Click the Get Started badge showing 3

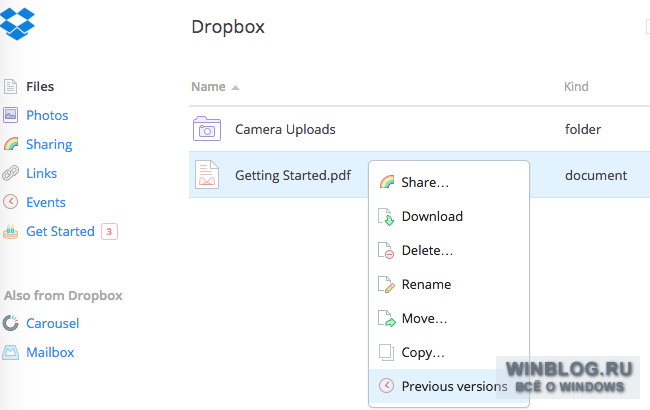pos(109,231)
